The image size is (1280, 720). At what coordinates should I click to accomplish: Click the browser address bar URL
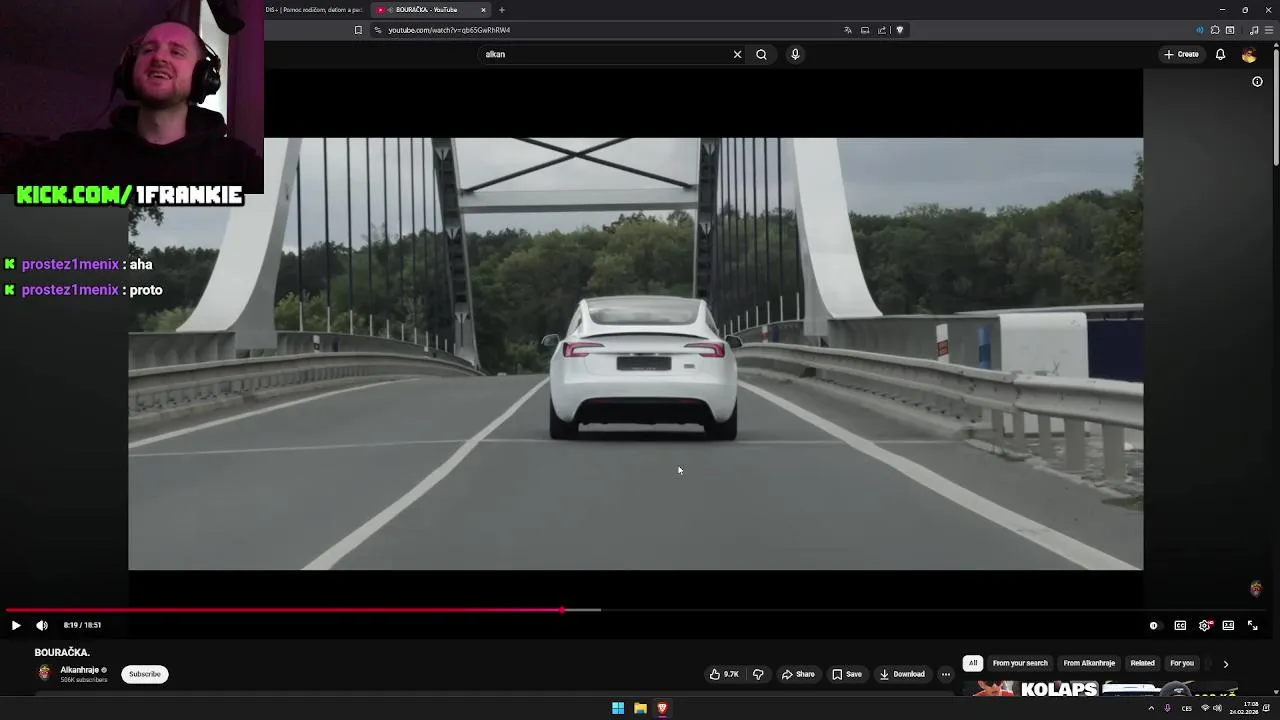(x=449, y=30)
